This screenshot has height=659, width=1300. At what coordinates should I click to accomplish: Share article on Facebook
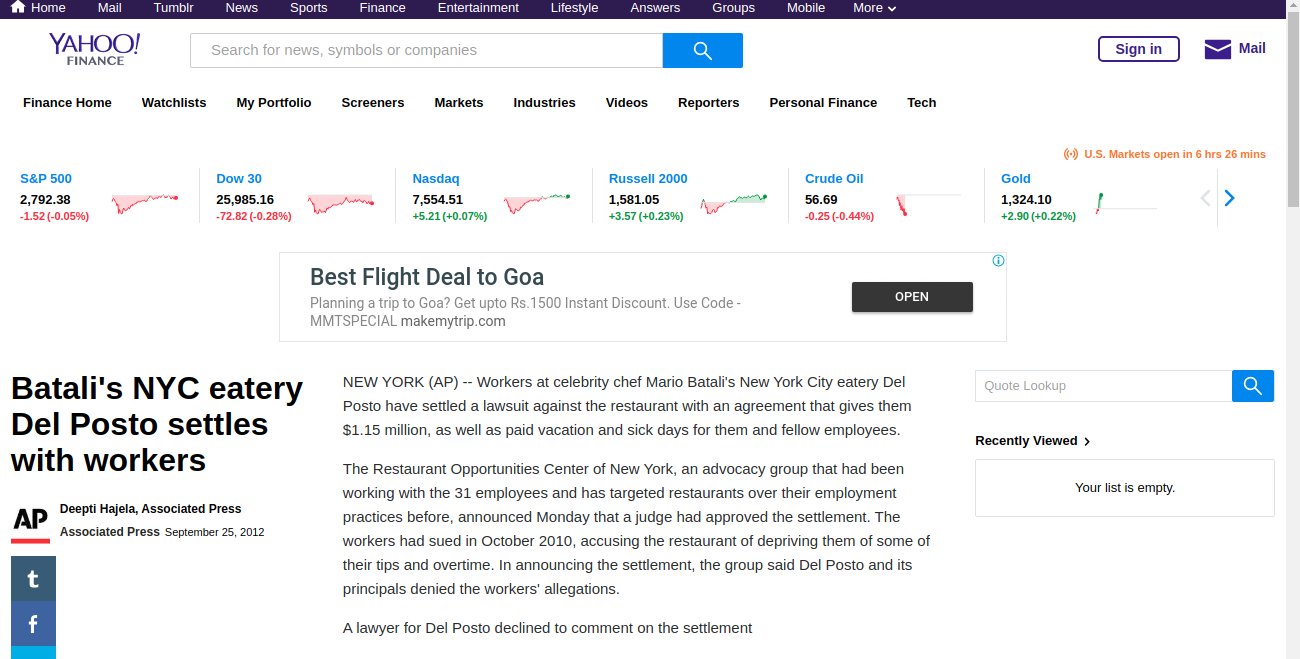pos(33,624)
